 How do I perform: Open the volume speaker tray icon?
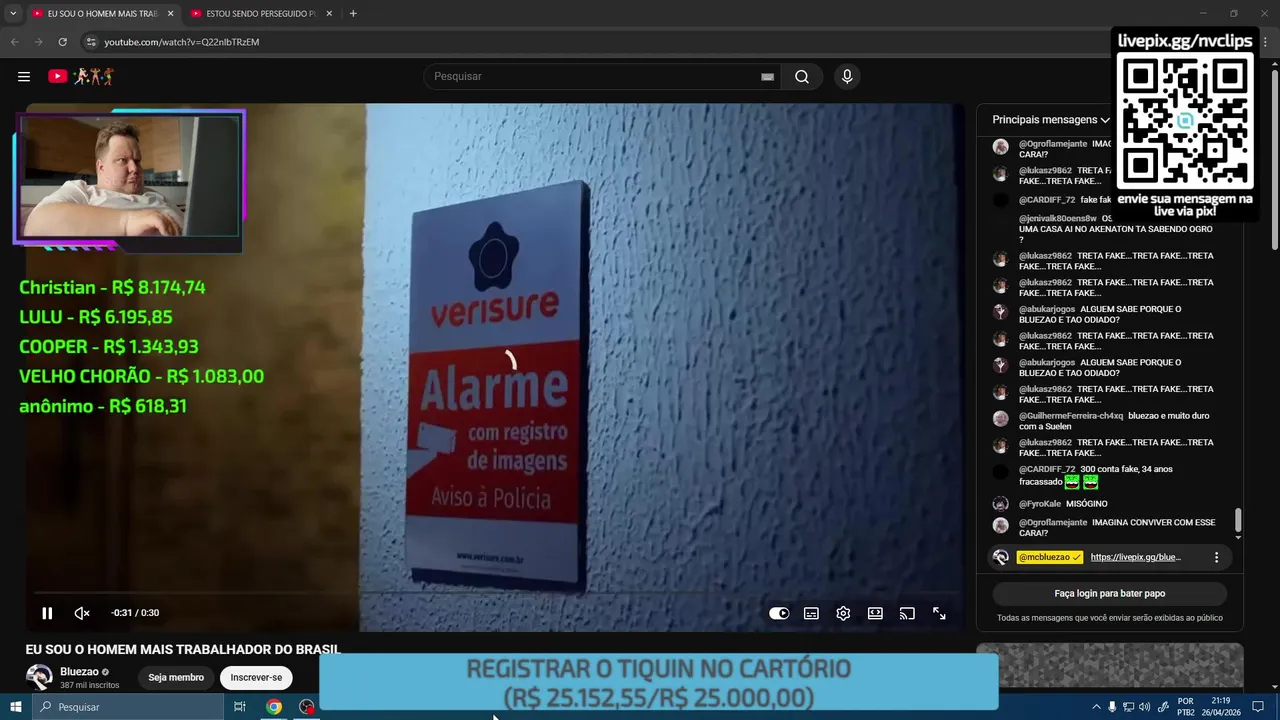(1144, 707)
